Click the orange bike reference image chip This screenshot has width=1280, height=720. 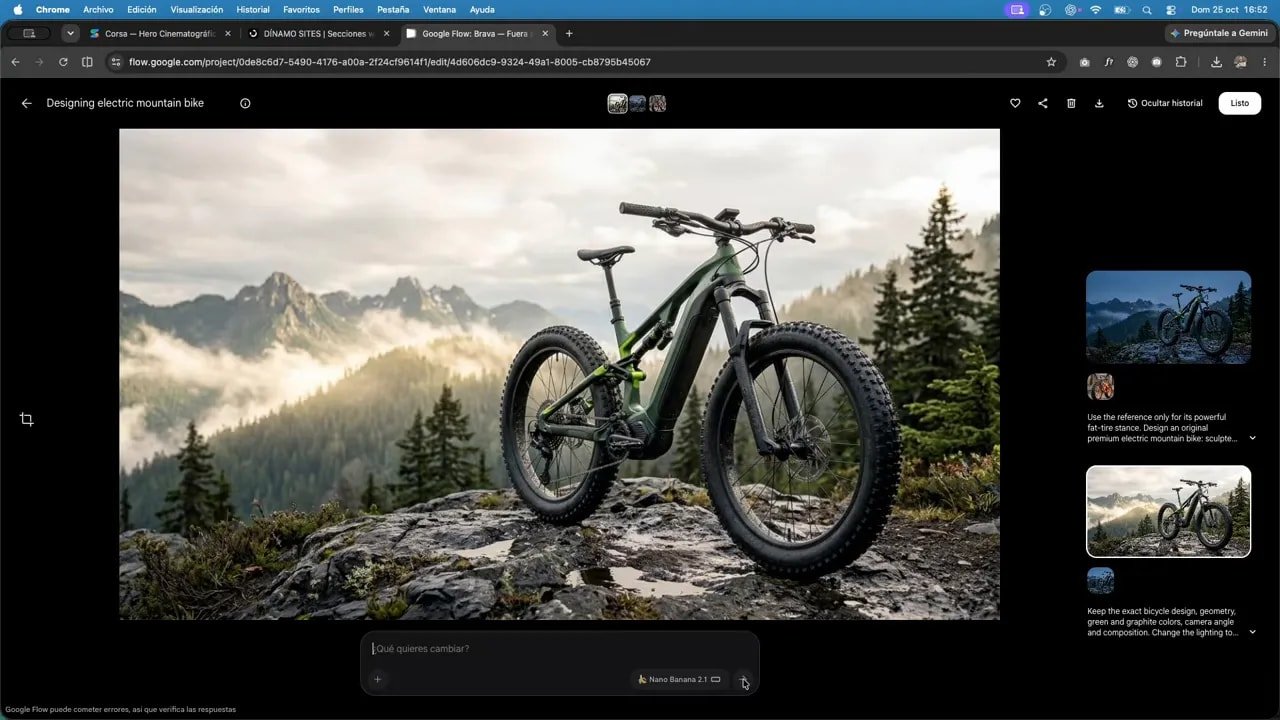1100,387
